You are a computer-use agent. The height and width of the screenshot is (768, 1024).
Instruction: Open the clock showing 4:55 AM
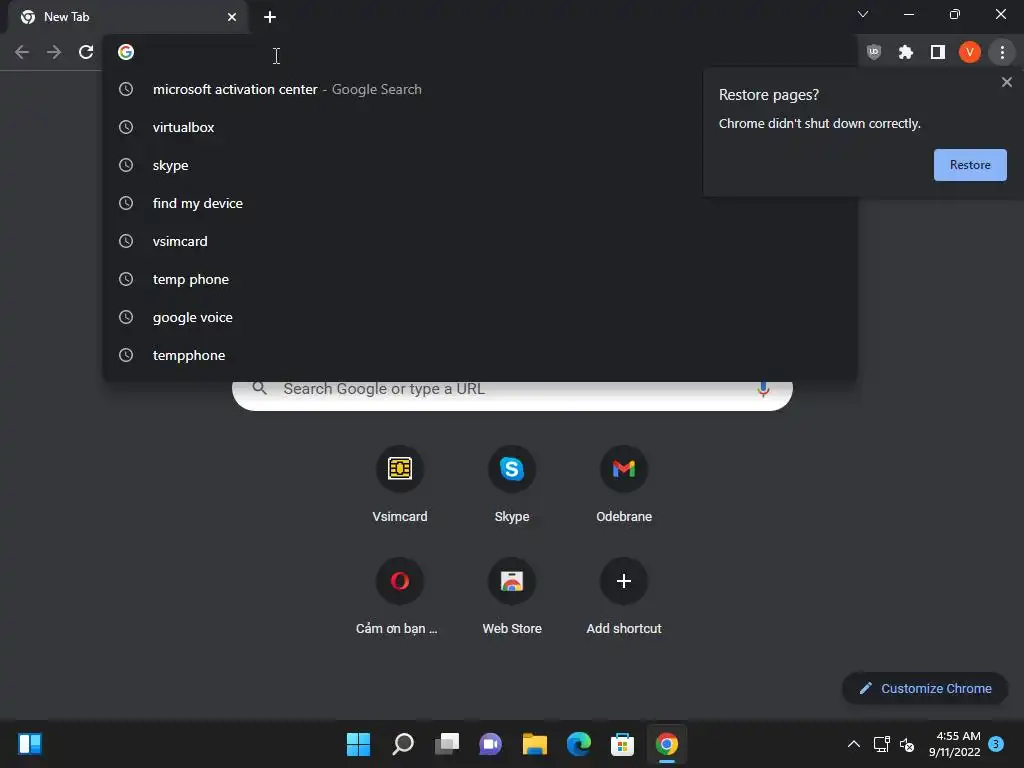tap(954, 744)
